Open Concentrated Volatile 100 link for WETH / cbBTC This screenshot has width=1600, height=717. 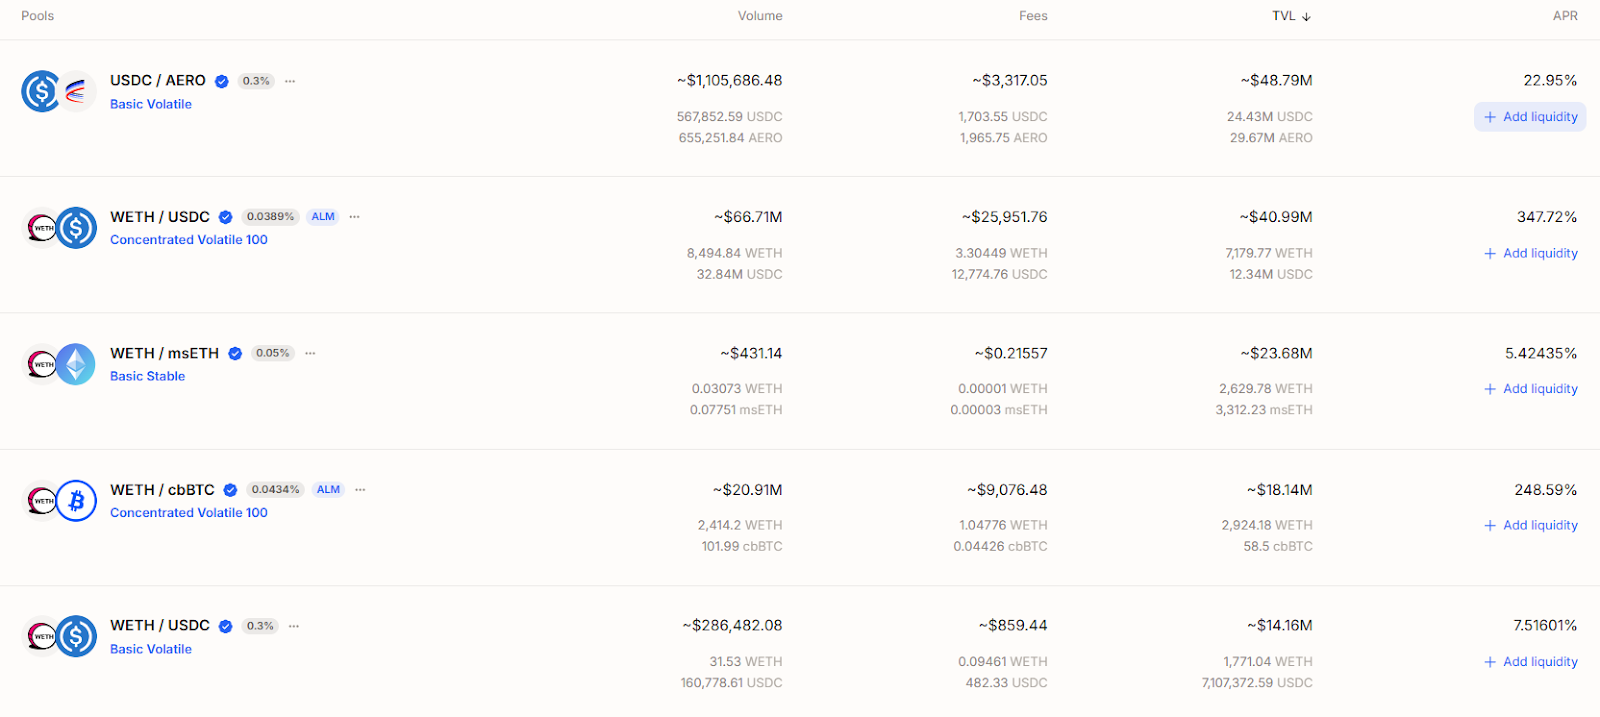pos(189,513)
